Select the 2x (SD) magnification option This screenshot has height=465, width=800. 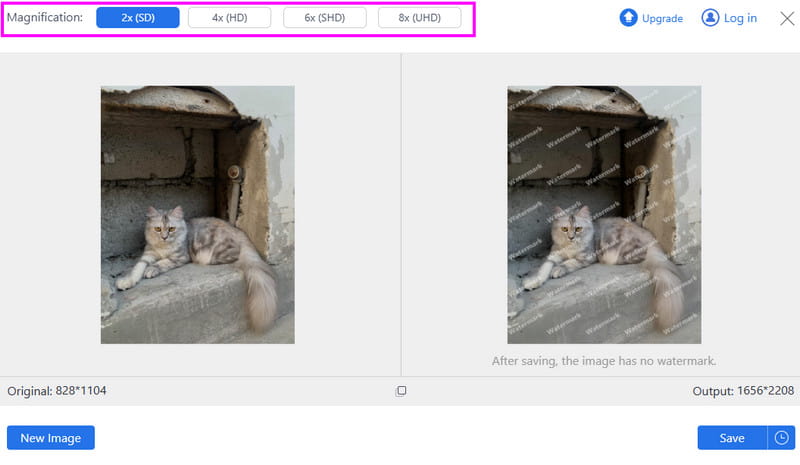coord(138,17)
